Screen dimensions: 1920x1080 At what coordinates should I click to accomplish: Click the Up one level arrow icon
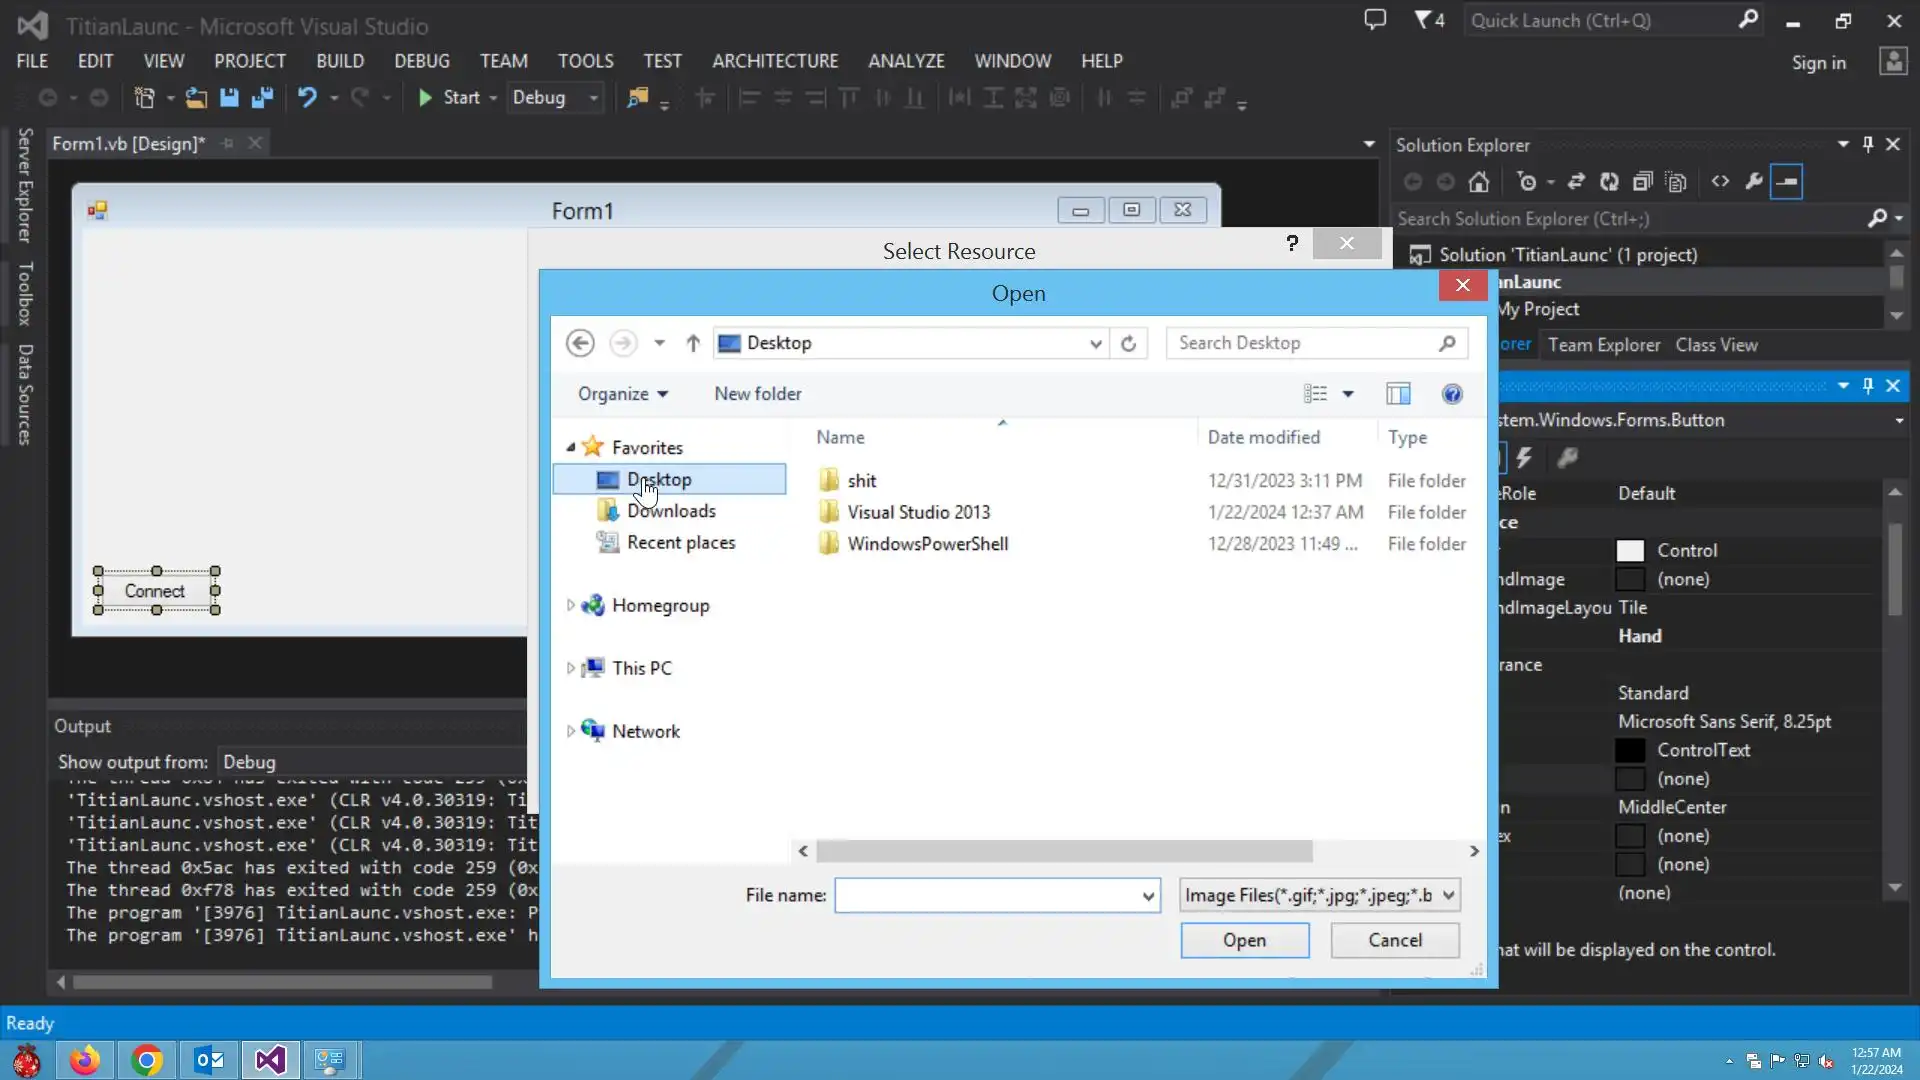[693, 343]
